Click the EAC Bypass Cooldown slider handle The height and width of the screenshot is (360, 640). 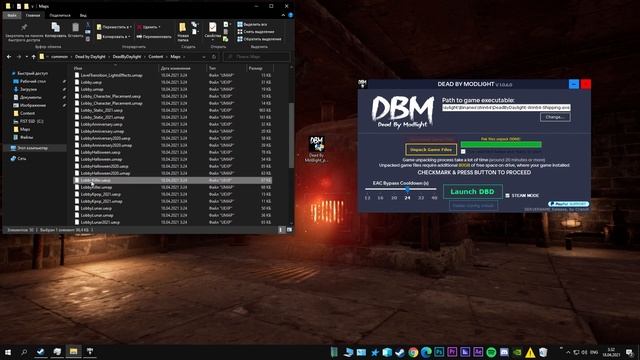click(x=407, y=189)
